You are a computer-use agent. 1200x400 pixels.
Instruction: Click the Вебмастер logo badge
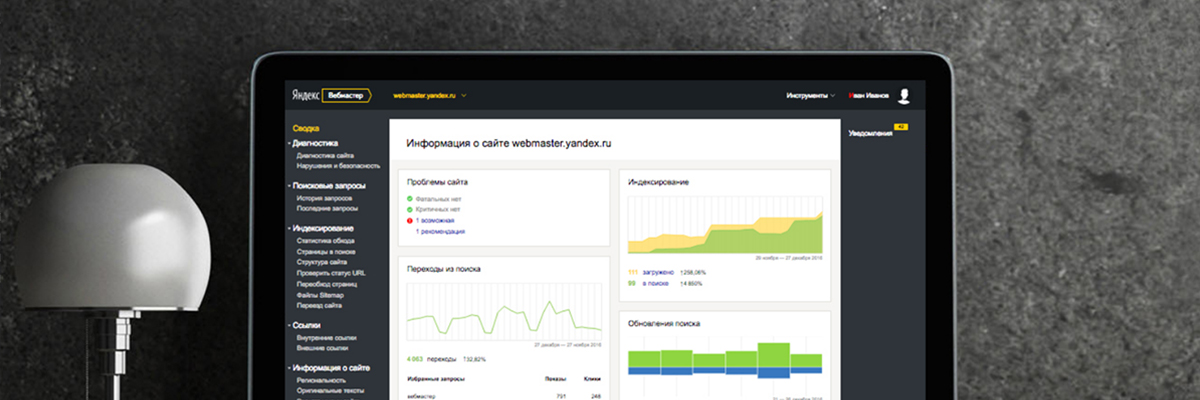click(346, 95)
